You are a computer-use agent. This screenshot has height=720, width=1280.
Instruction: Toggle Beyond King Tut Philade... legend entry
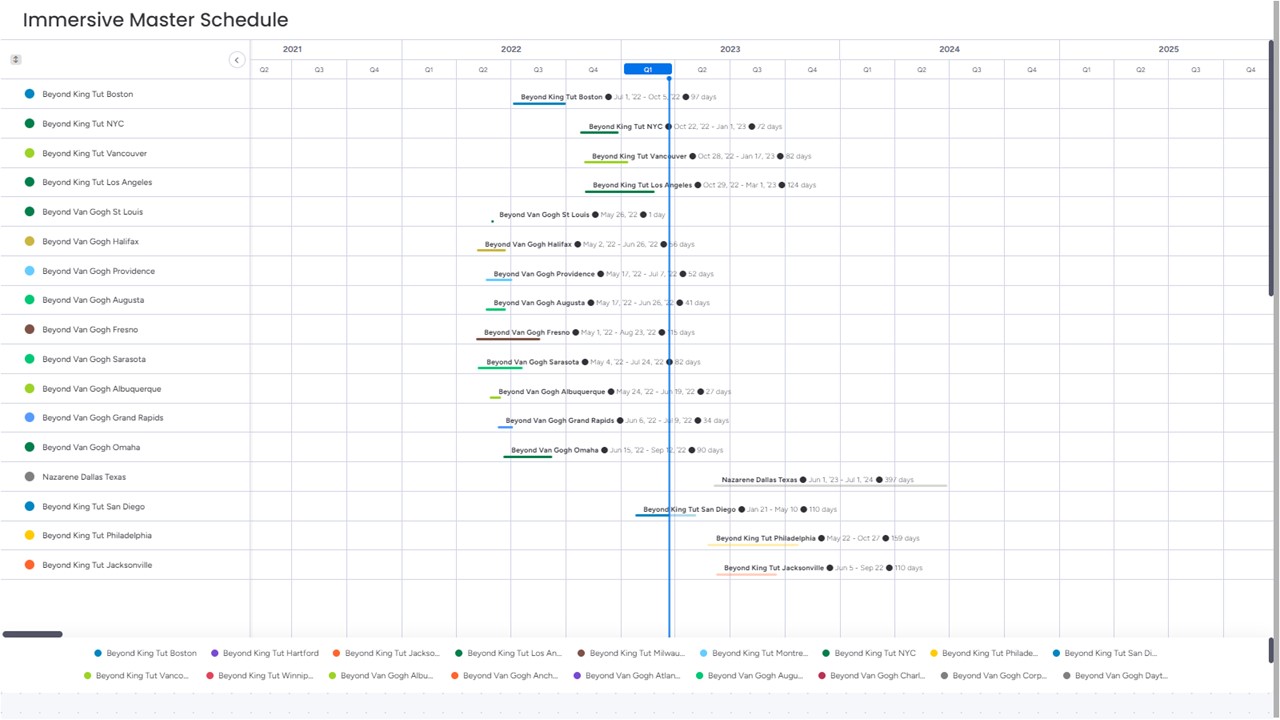(984, 653)
